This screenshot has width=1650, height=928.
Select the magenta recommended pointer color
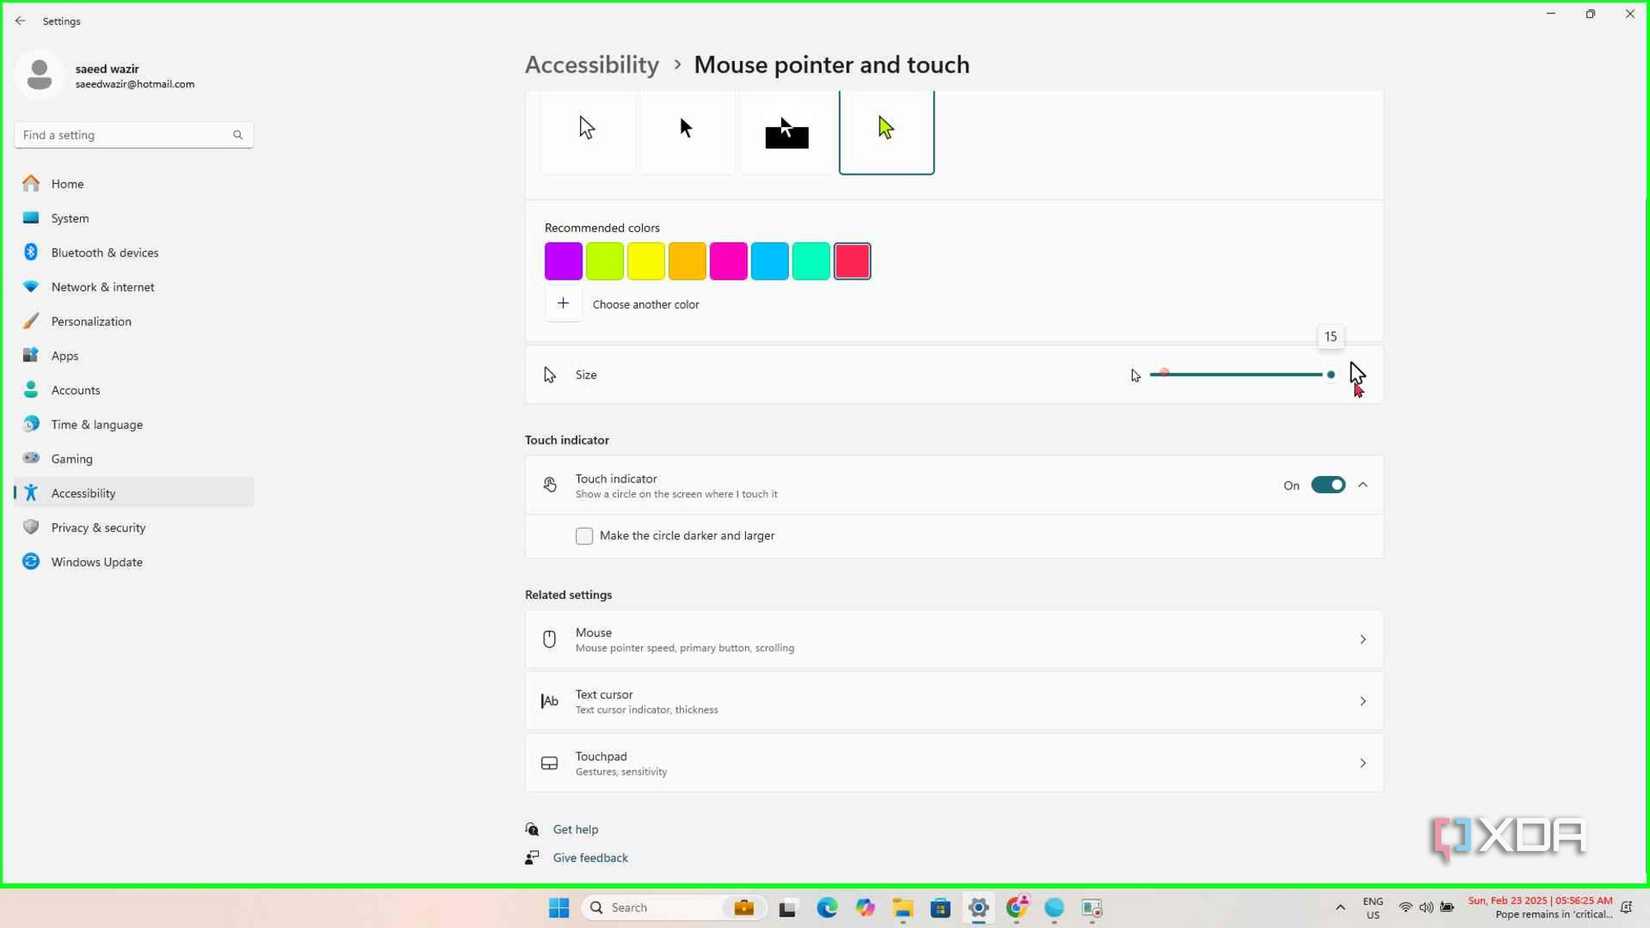[728, 260]
